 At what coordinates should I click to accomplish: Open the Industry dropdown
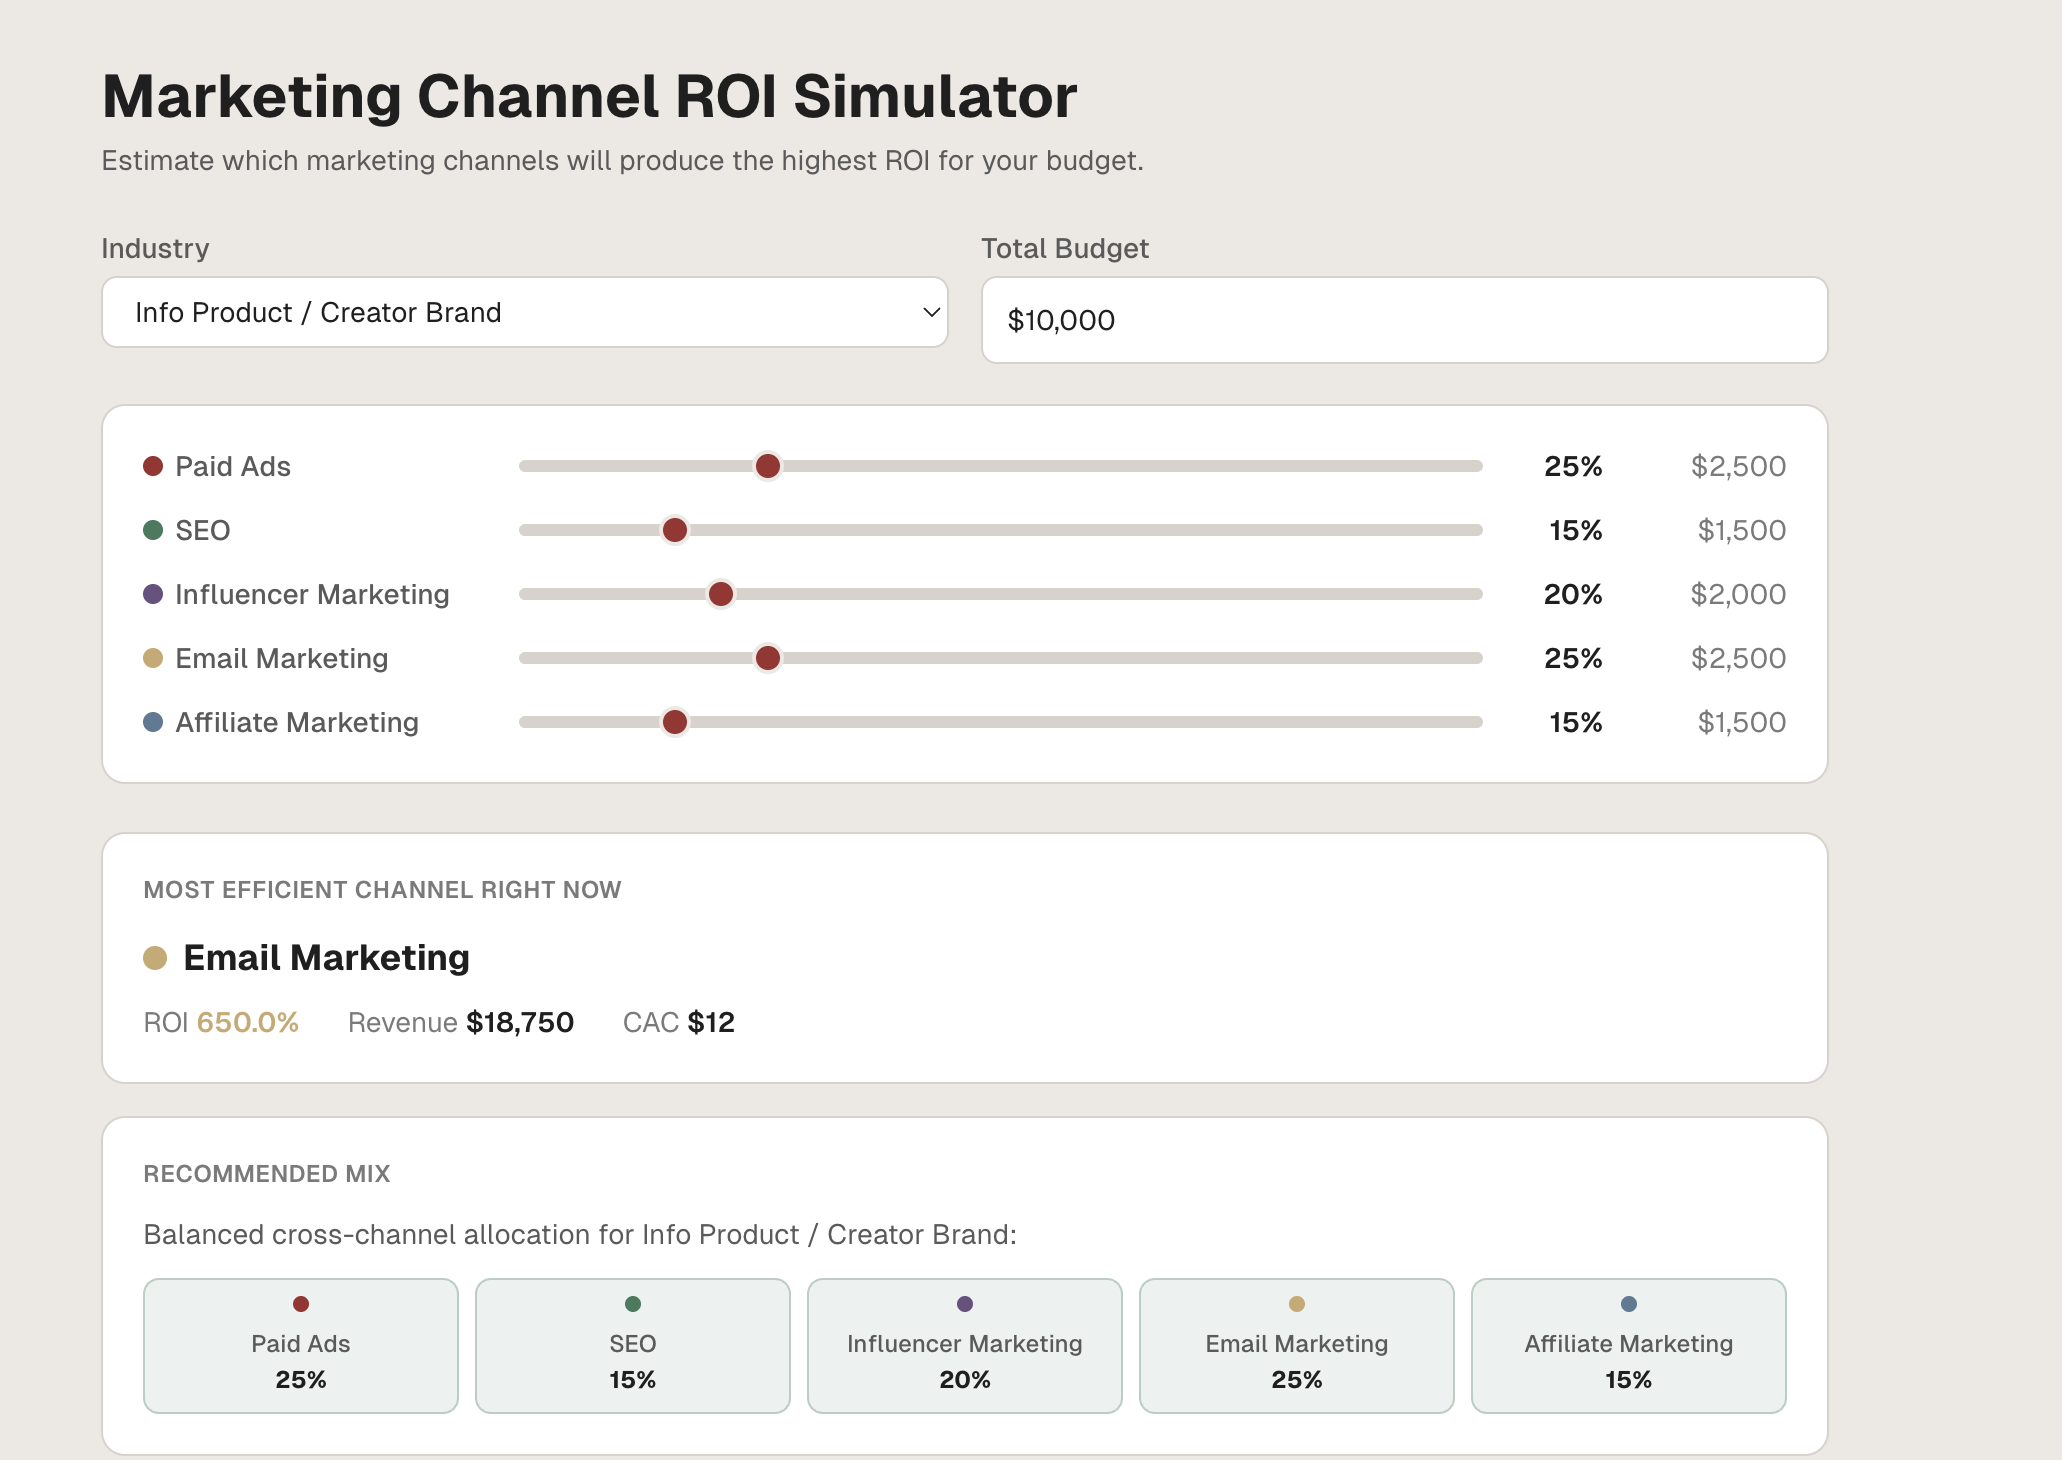(x=524, y=313)
